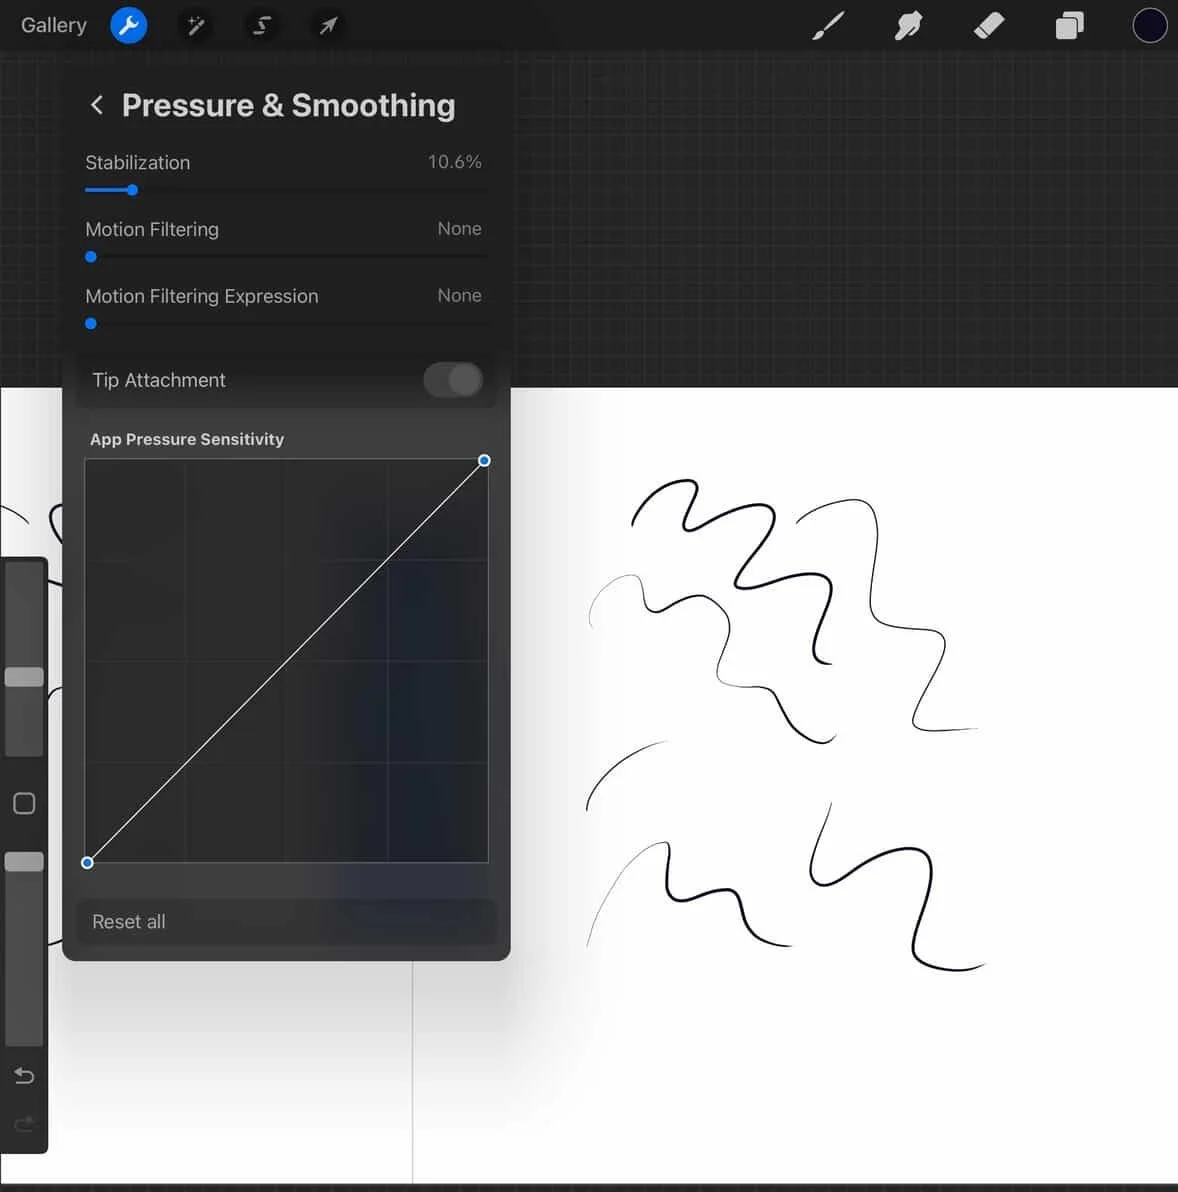Switch to the Smudge tool

click(x=908, y=25)
